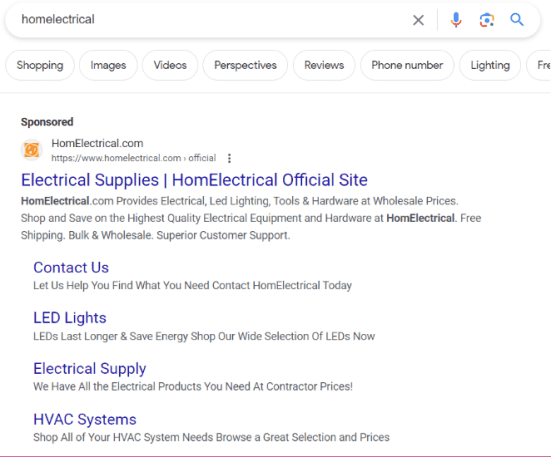The width and height of the screenshot is (551, 457).
Task: Clear the search box with X icon
Action: (x=418, y=20)
